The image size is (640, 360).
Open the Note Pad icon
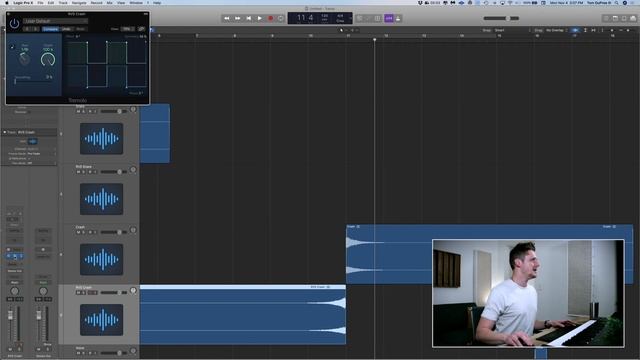click(616, 18)
